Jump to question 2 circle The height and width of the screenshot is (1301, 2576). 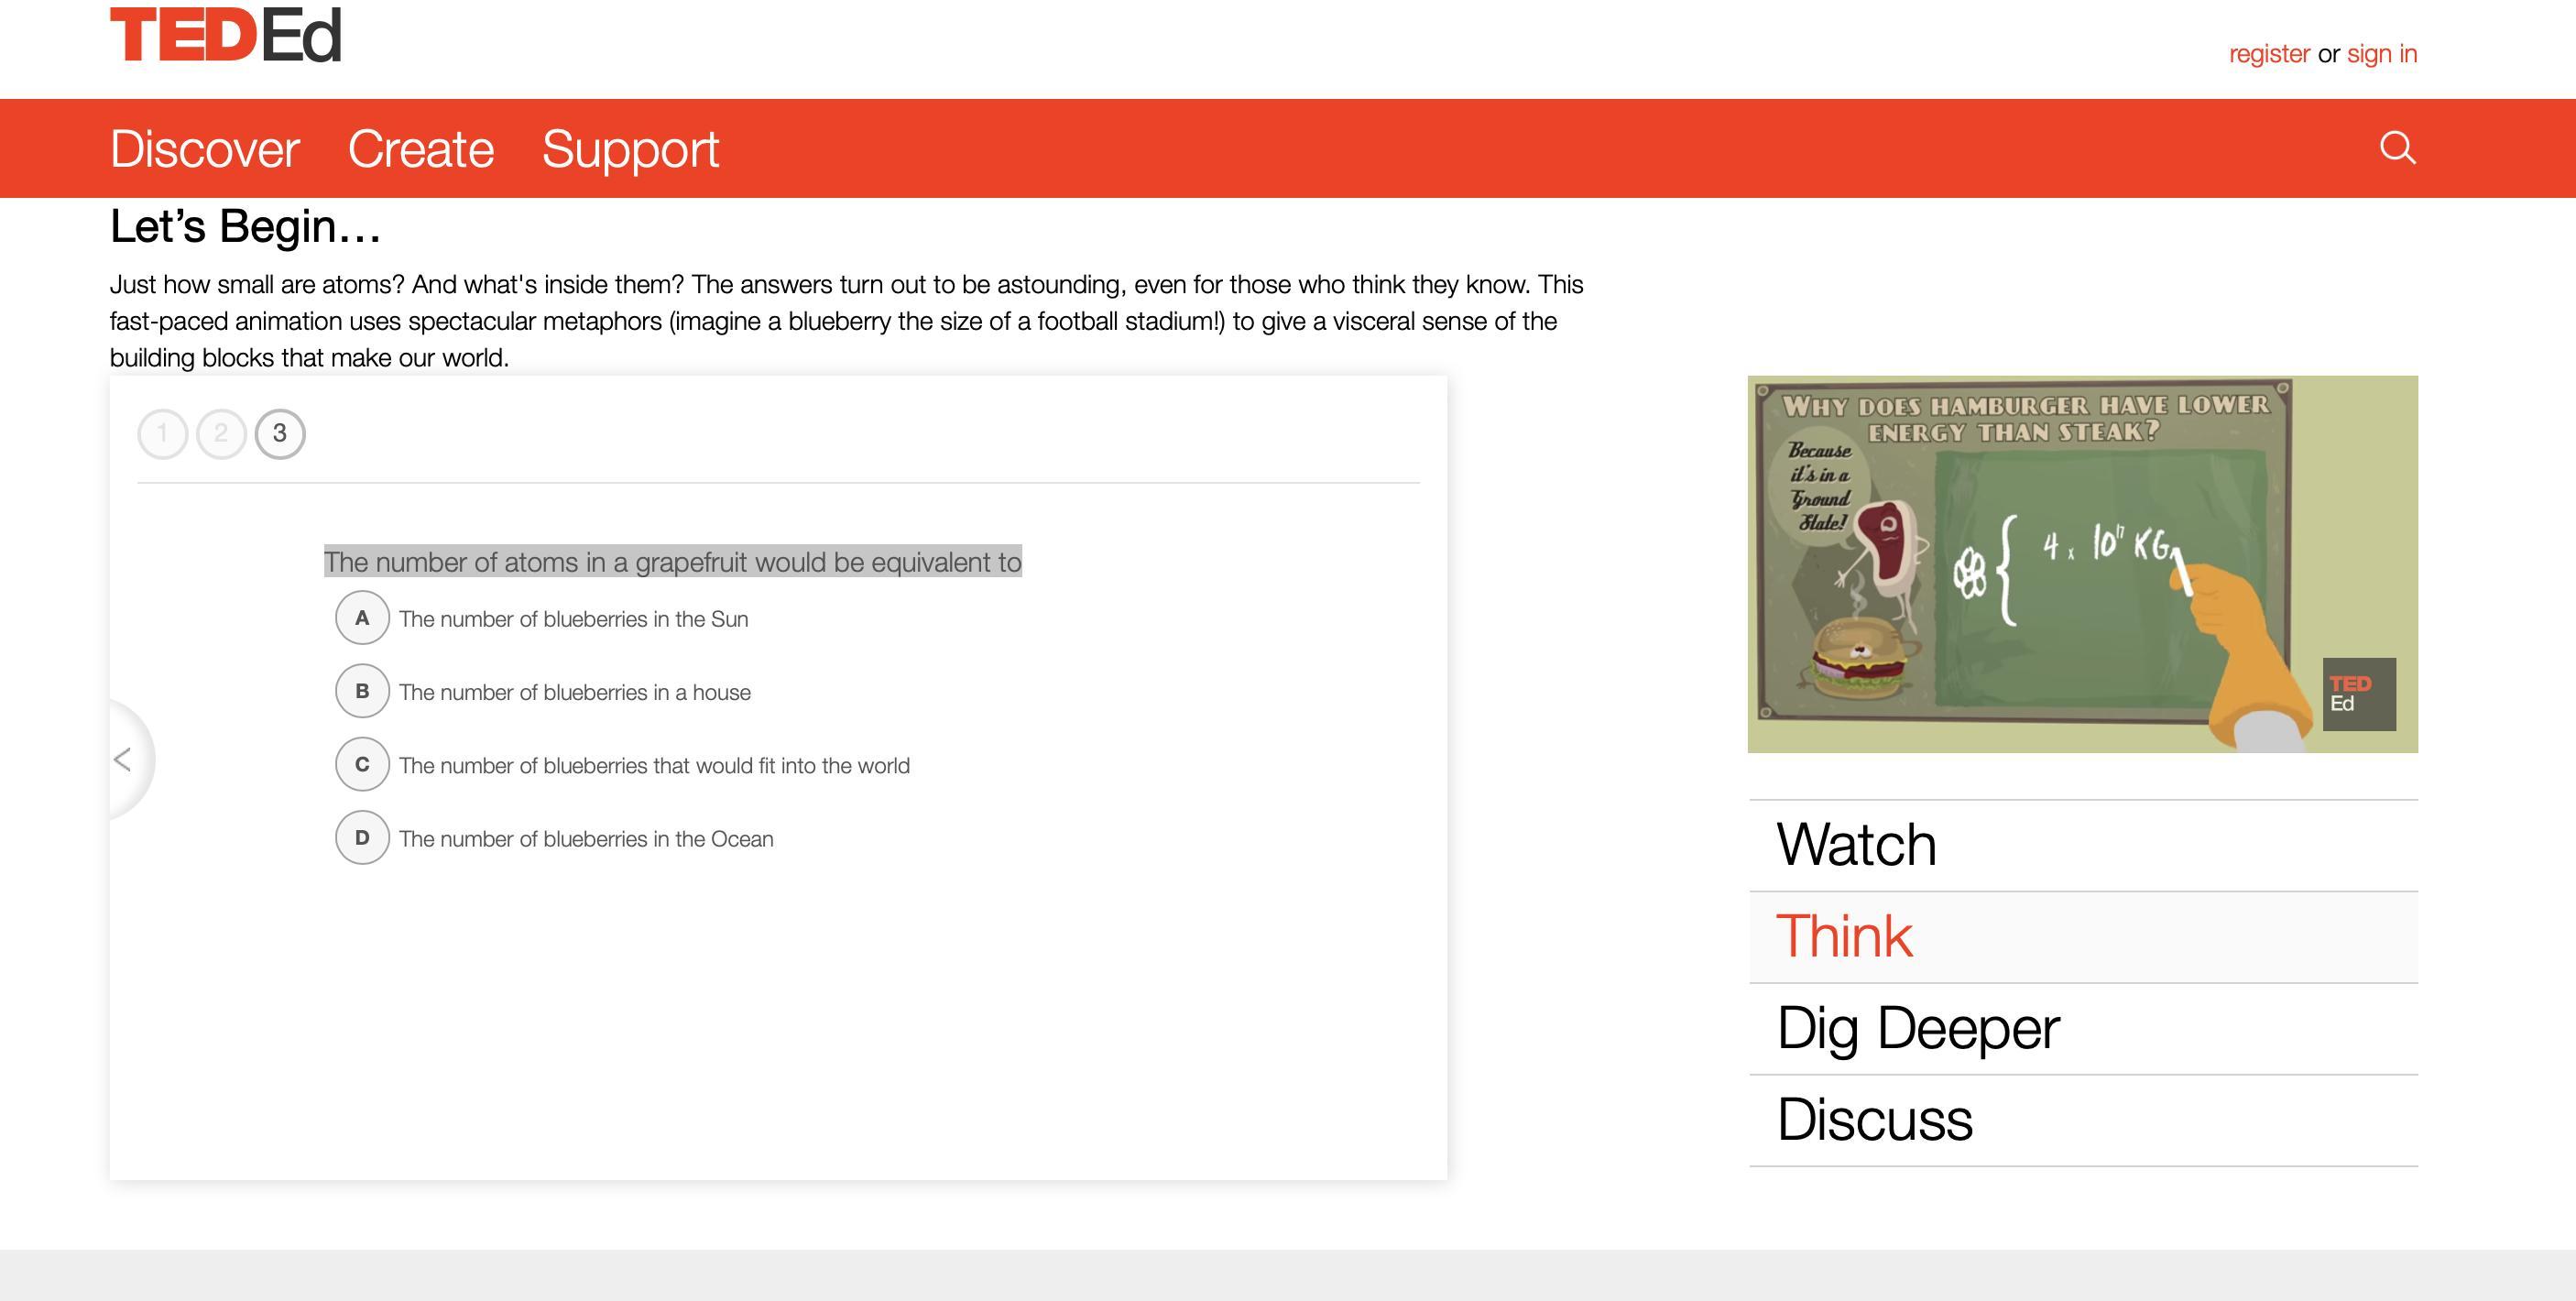tap(221, 434)
